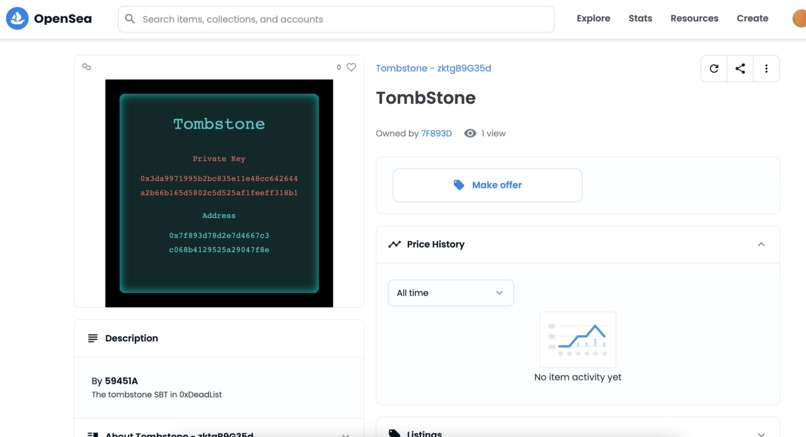Click the share icon

tap(740, 68)
